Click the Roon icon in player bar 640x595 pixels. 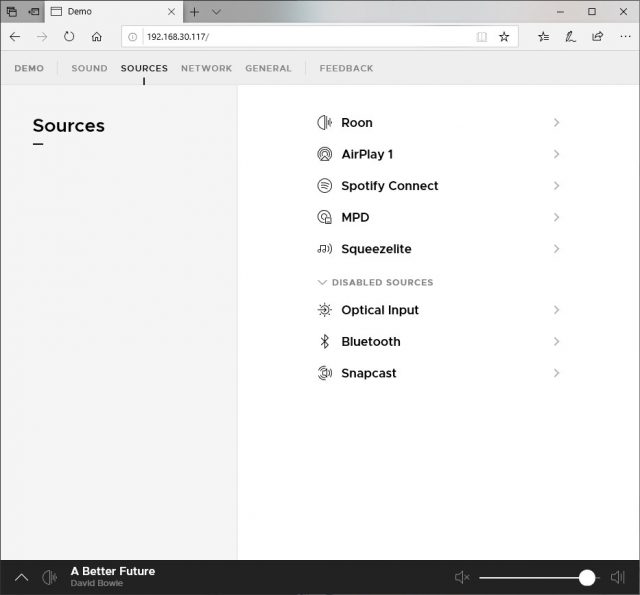(50, 577)
